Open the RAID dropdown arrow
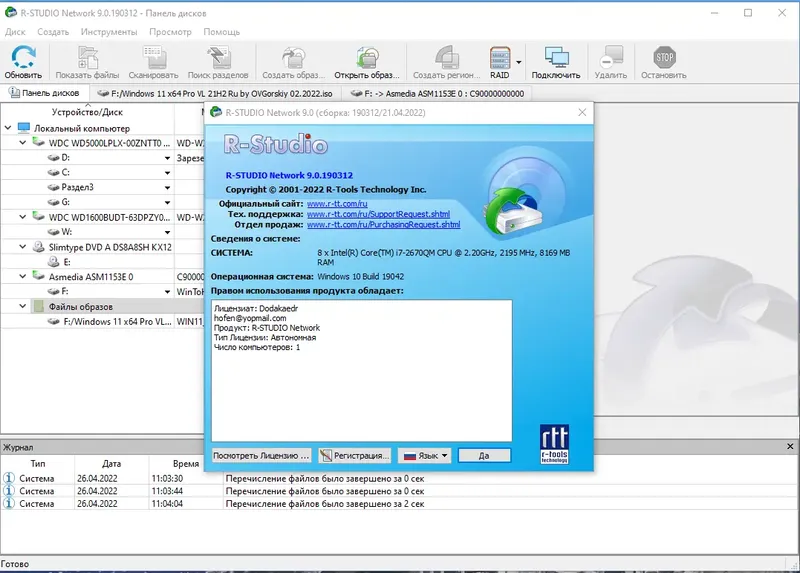The height and width of the screenshot is (573, 800). (519, 62)
